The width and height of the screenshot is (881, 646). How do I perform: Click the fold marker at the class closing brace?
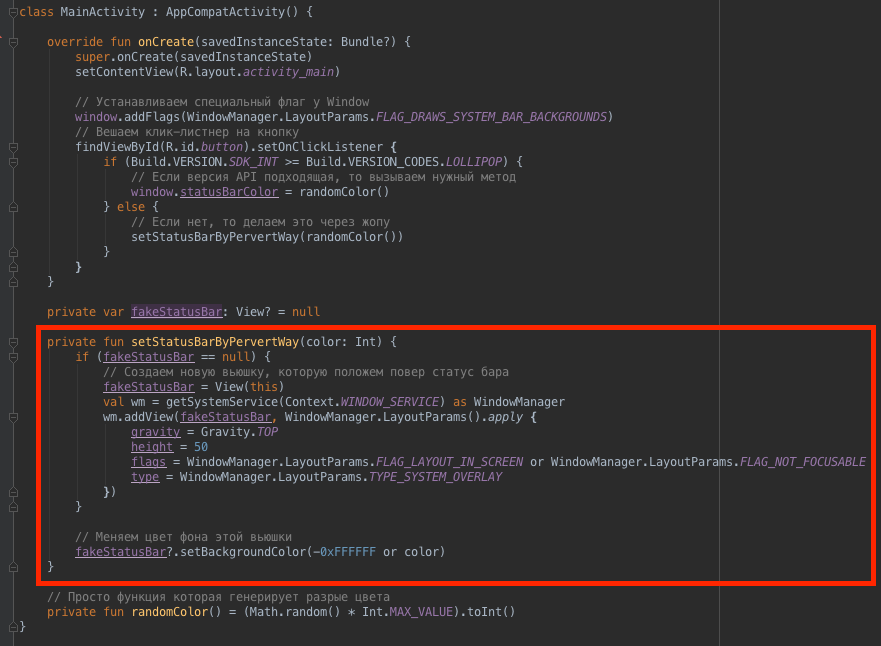[13, 627]
